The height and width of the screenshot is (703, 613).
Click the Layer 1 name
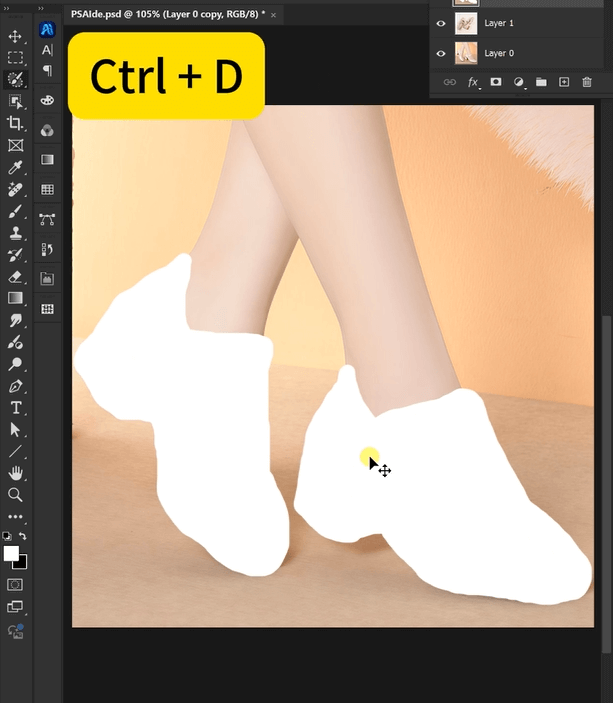tap(499, 23)
